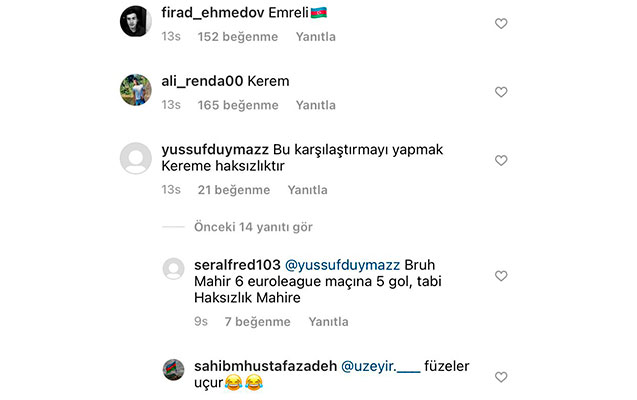Expand Önceki 14 yanıtı gör replies

coord(253,227)
